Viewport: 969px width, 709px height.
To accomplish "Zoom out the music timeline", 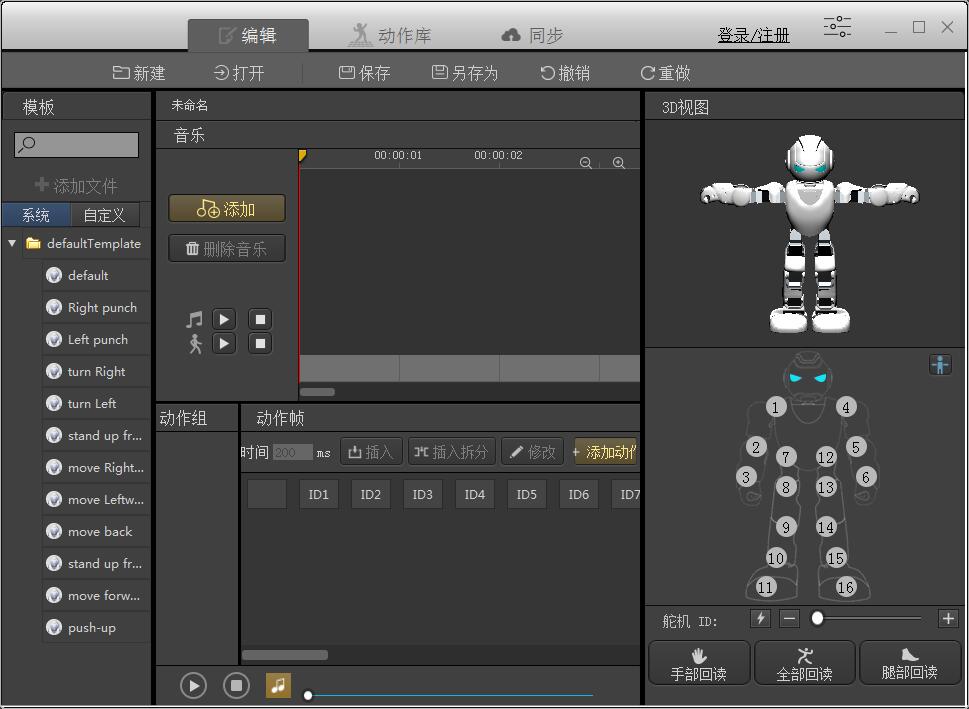I will (586, 163).
